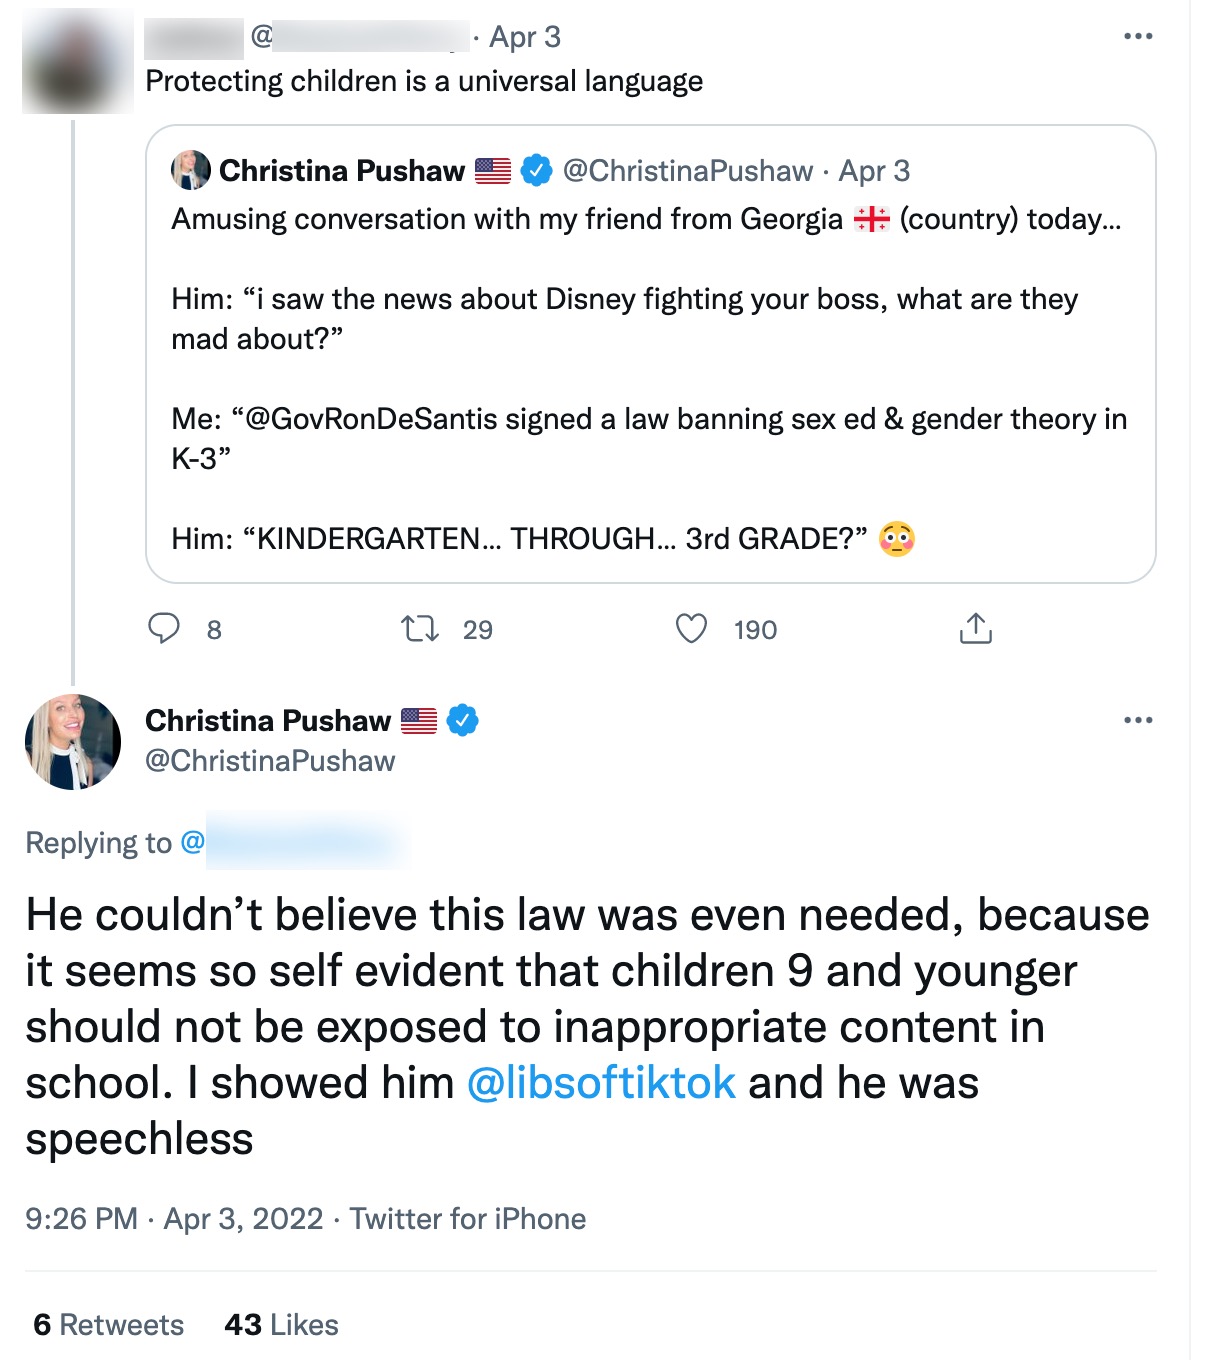
Task: Click the reply comment bubble icon
Action: 164,629
